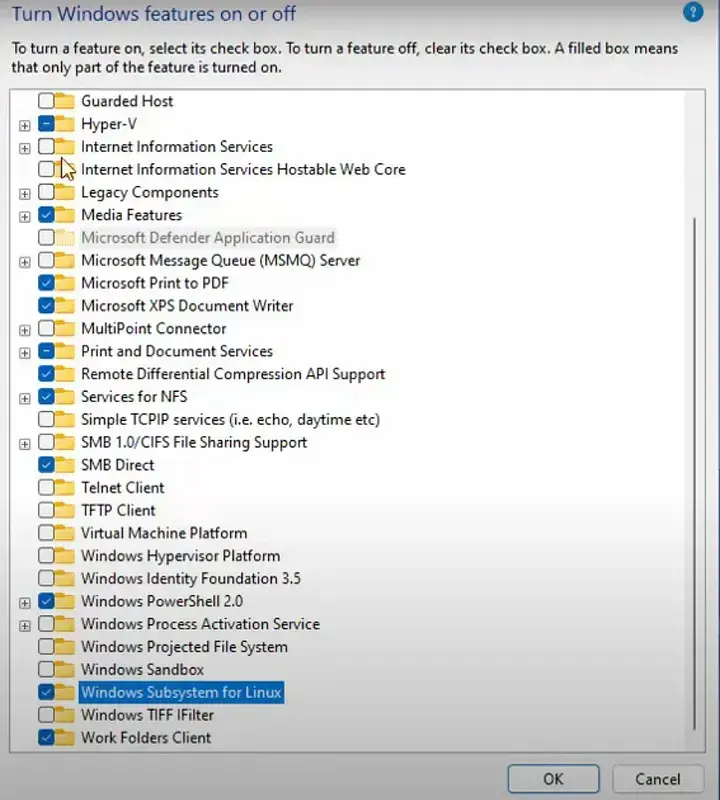Uncheck Remote Differential Compression API Support checkbox
This screenshot has height=800, width=720.
coord(46,374)
